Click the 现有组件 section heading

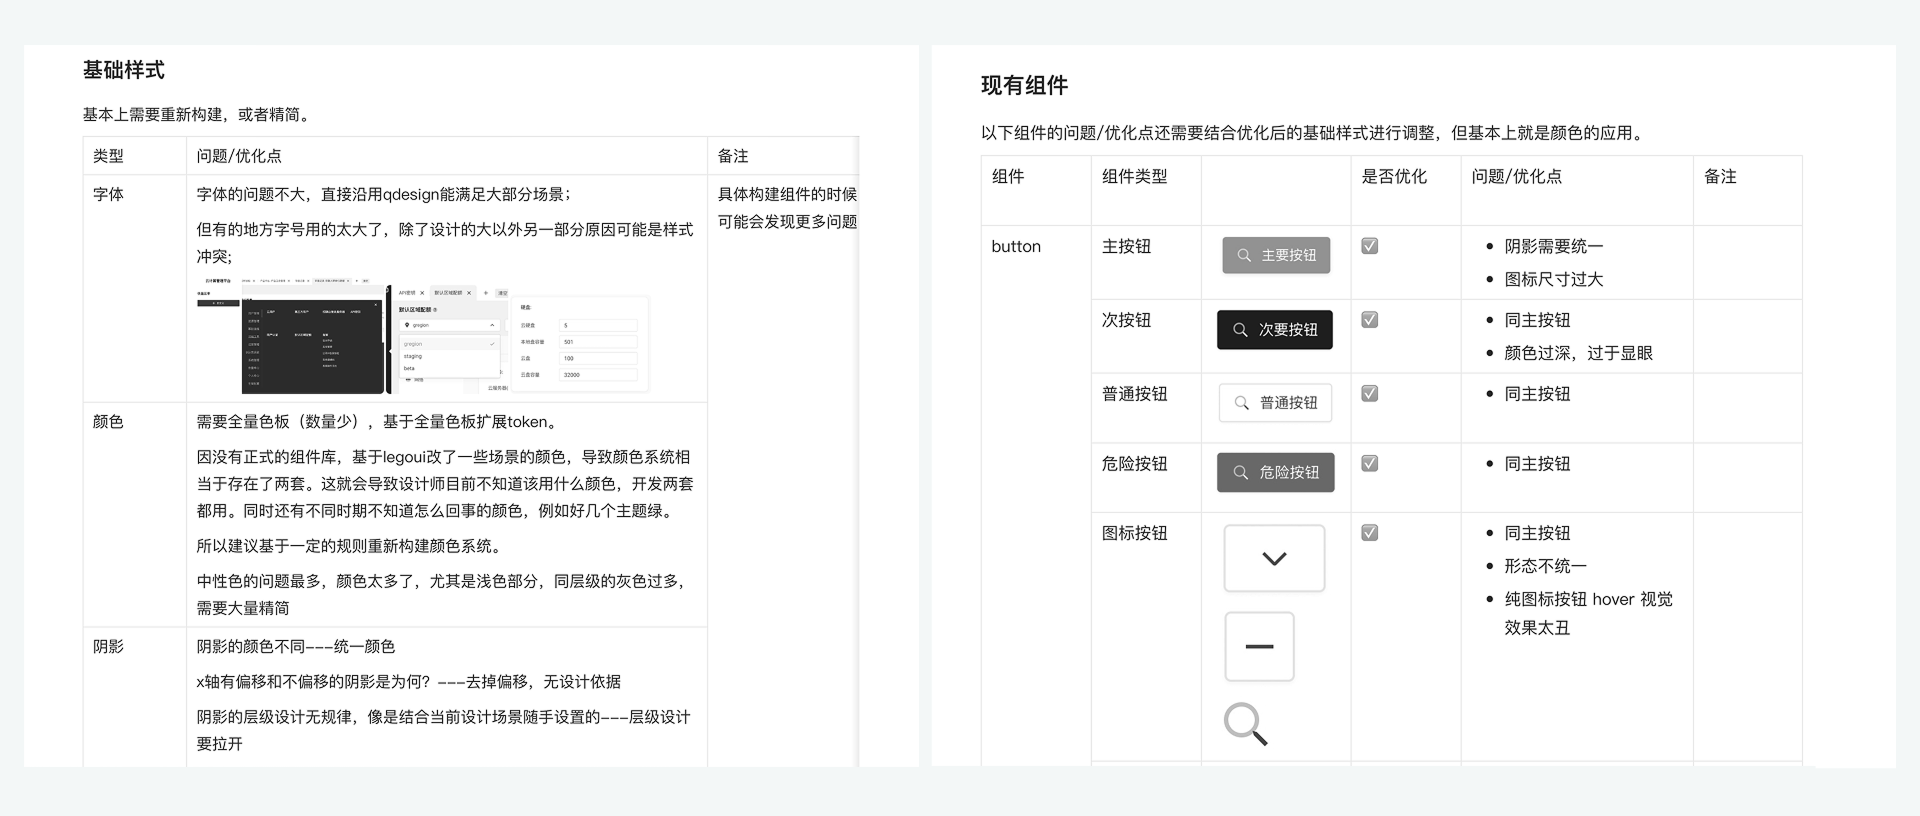(1024, 86)
